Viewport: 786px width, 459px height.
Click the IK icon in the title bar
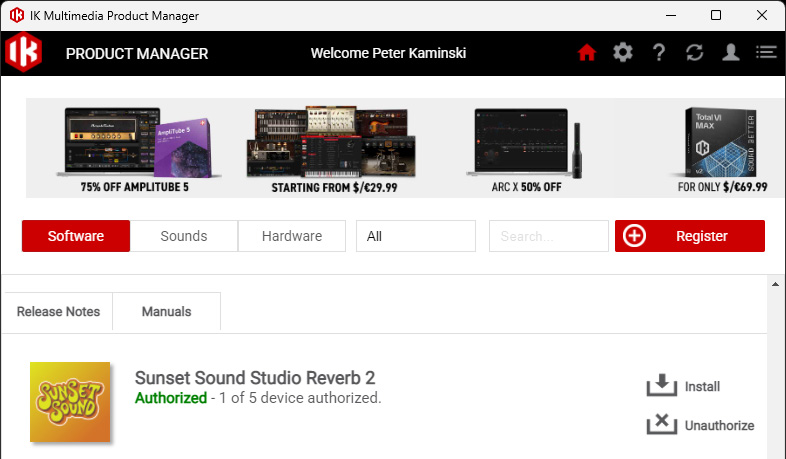[17, 15]
